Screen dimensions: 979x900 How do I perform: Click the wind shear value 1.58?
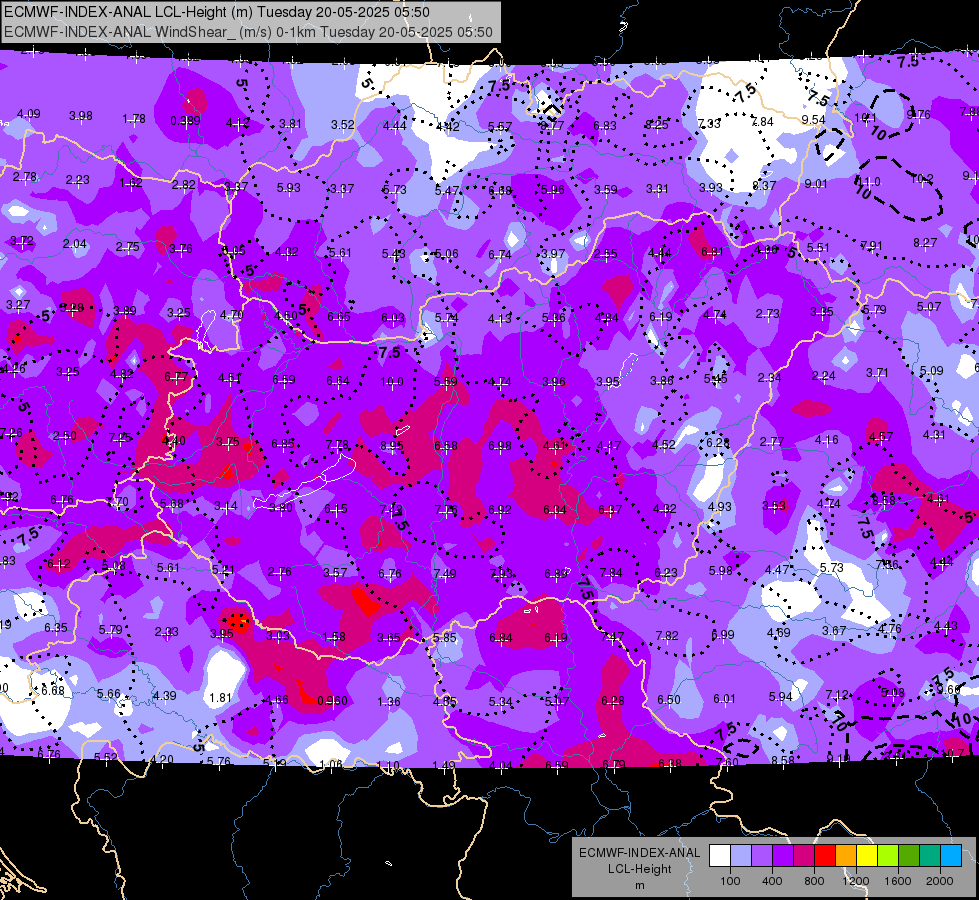pyautogui.click(x=334, y=636)
